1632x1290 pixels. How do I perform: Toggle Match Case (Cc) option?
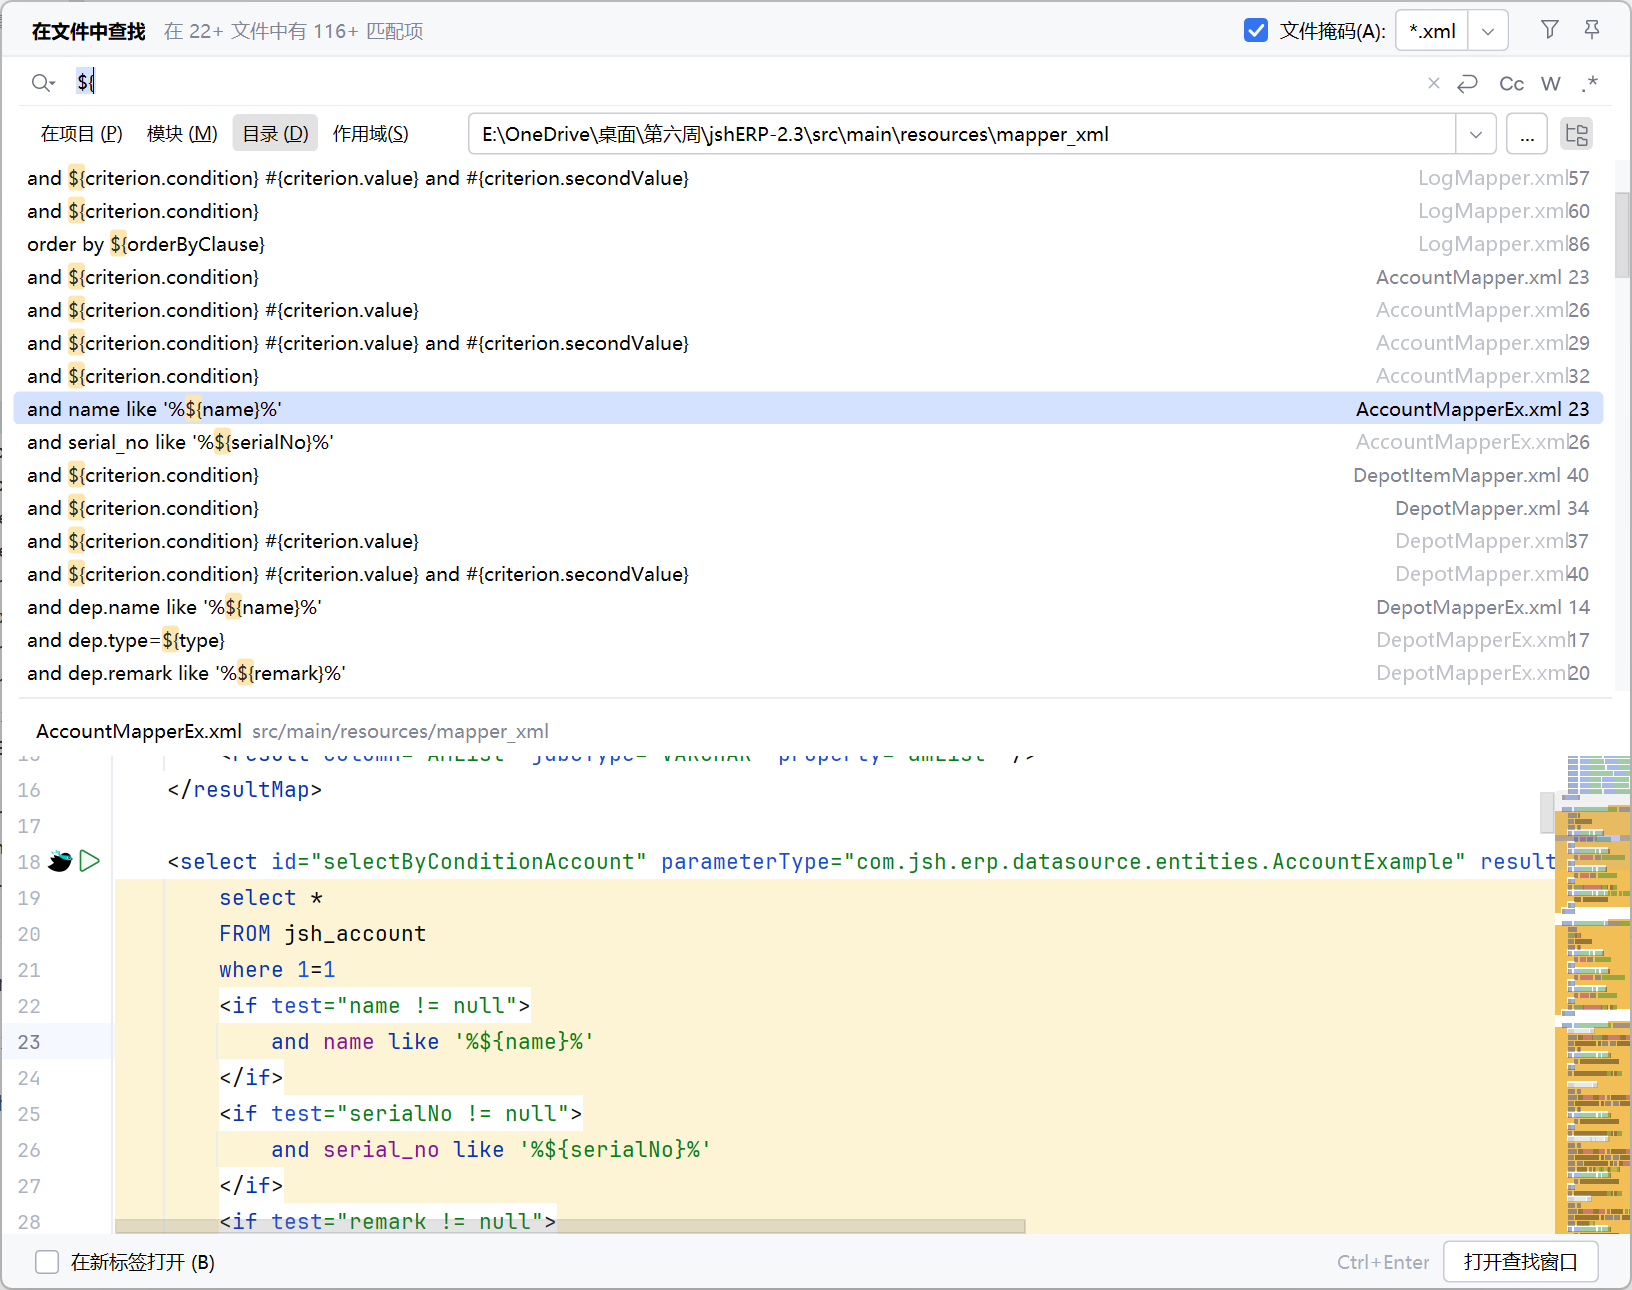click(x=1511, y=83)
